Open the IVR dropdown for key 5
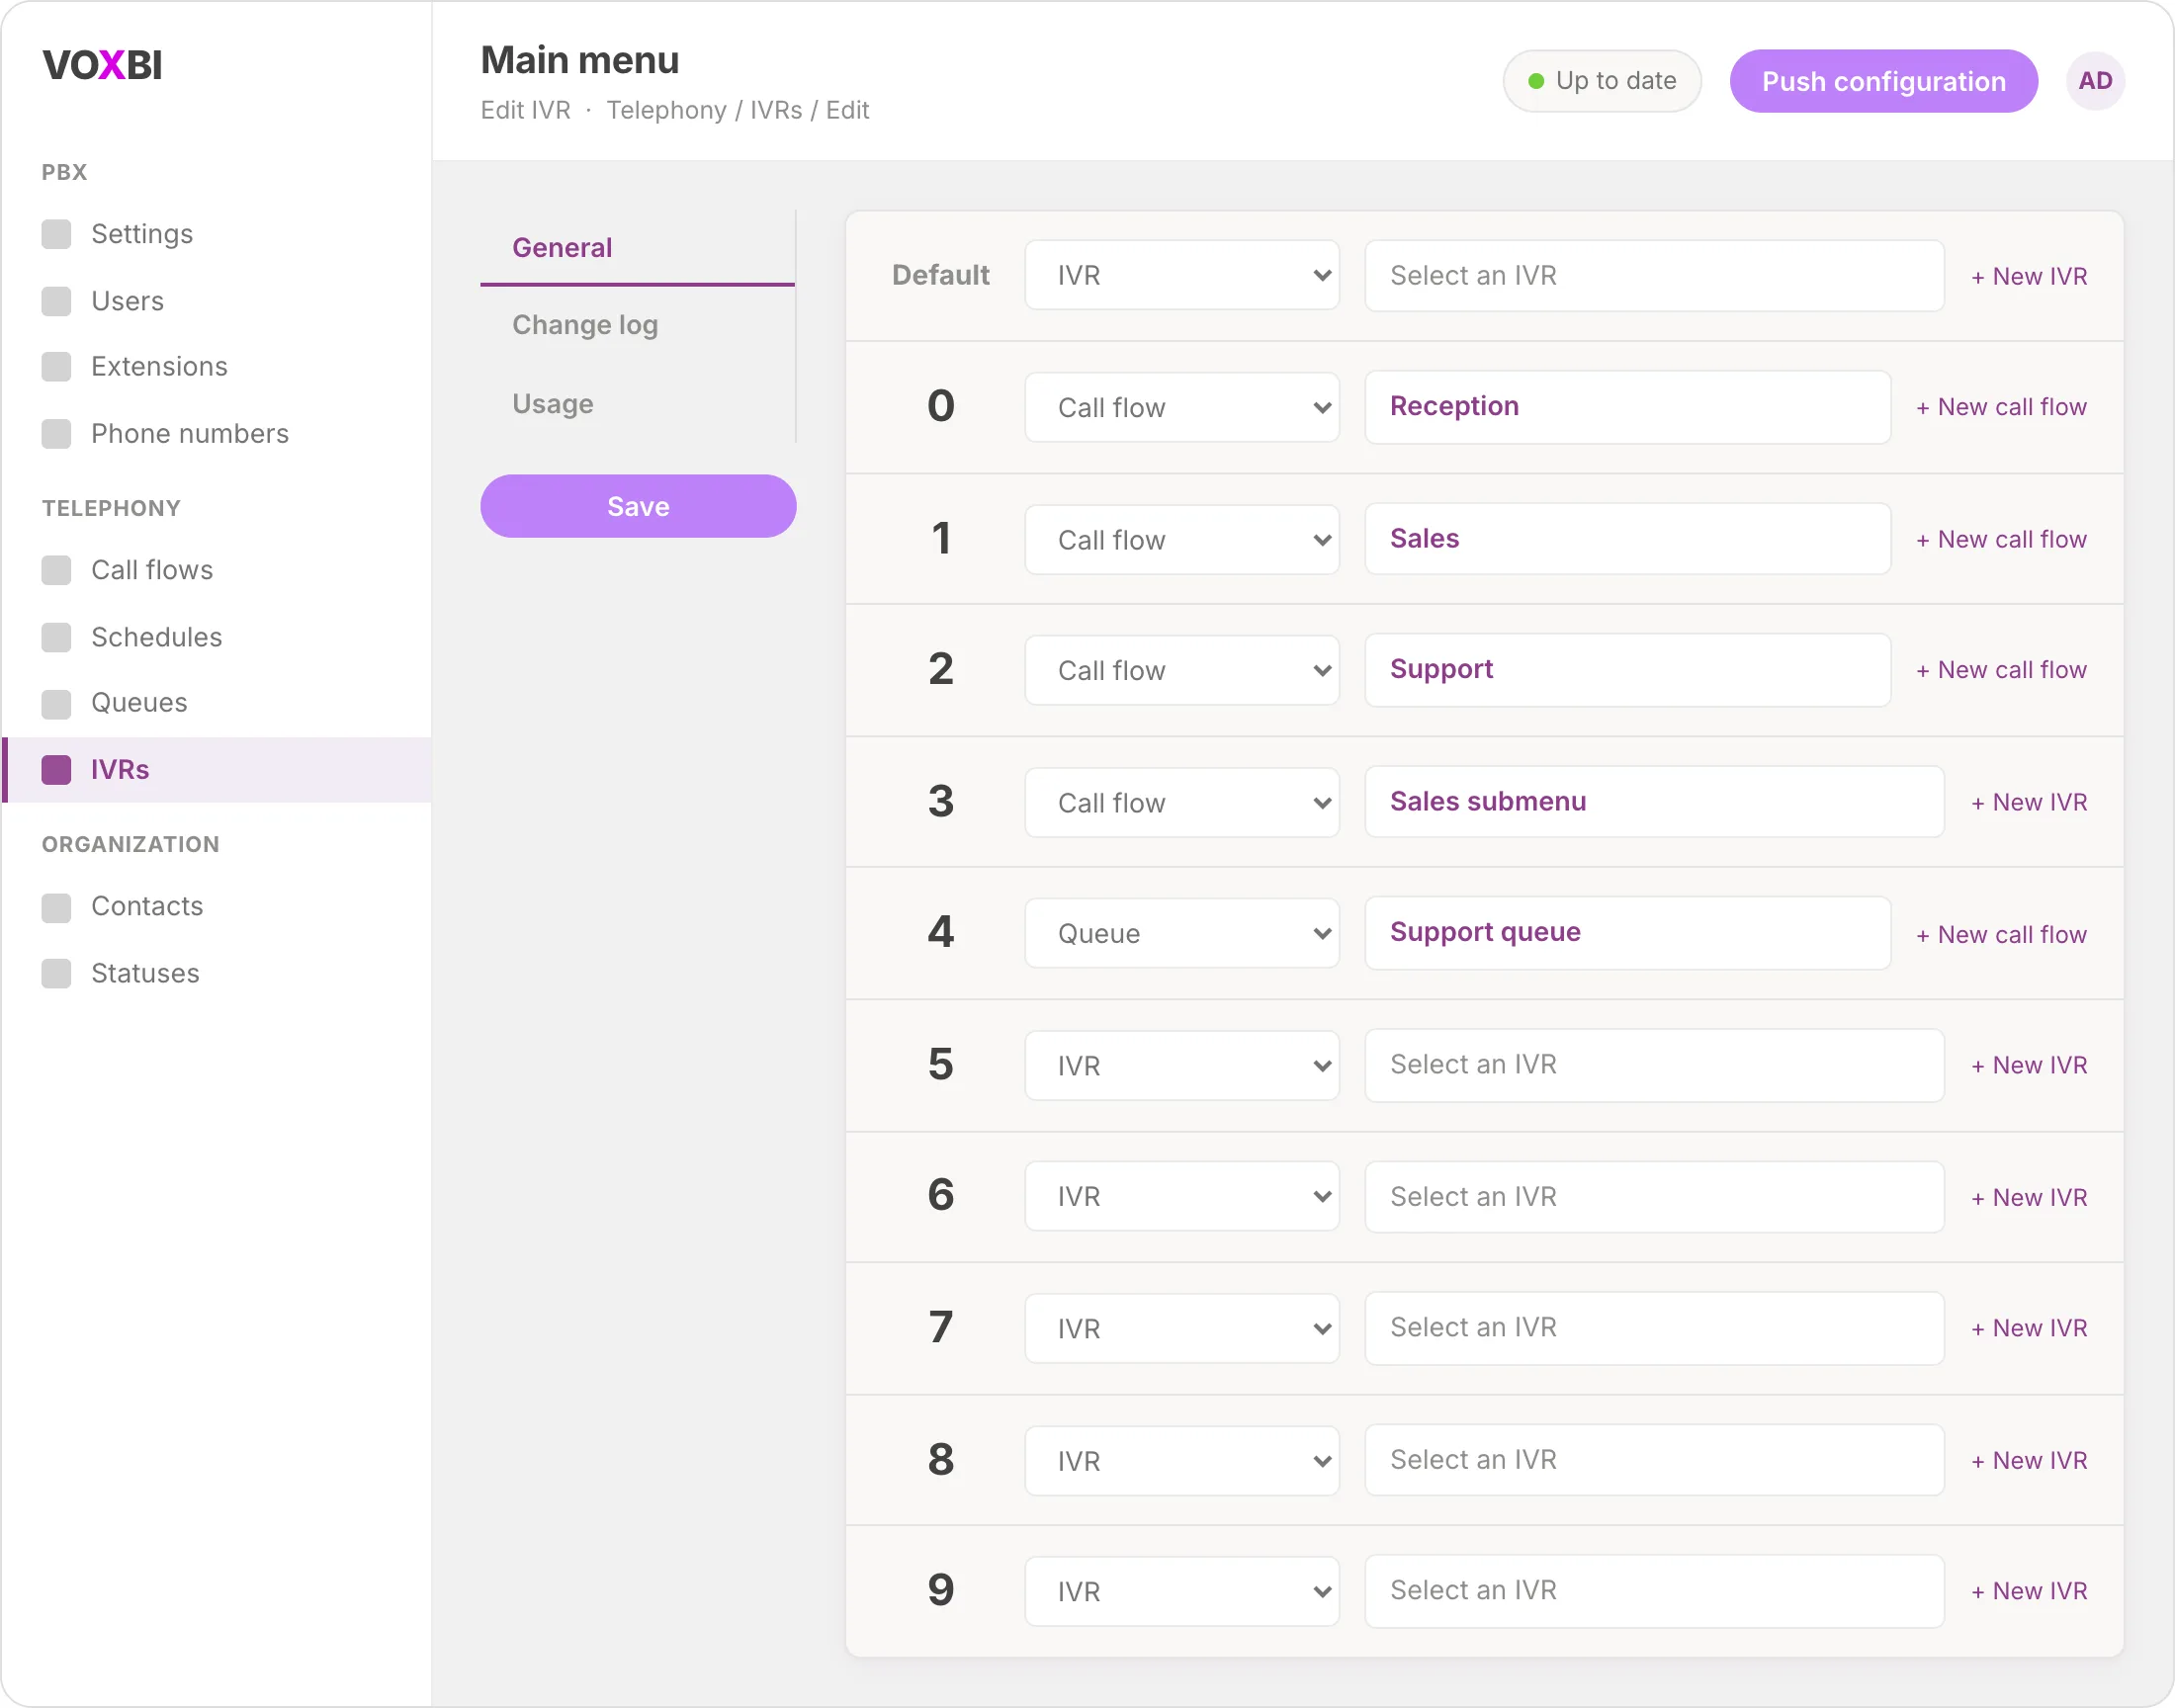The image size is (2175, 1708). [x=1182, y=1066]
